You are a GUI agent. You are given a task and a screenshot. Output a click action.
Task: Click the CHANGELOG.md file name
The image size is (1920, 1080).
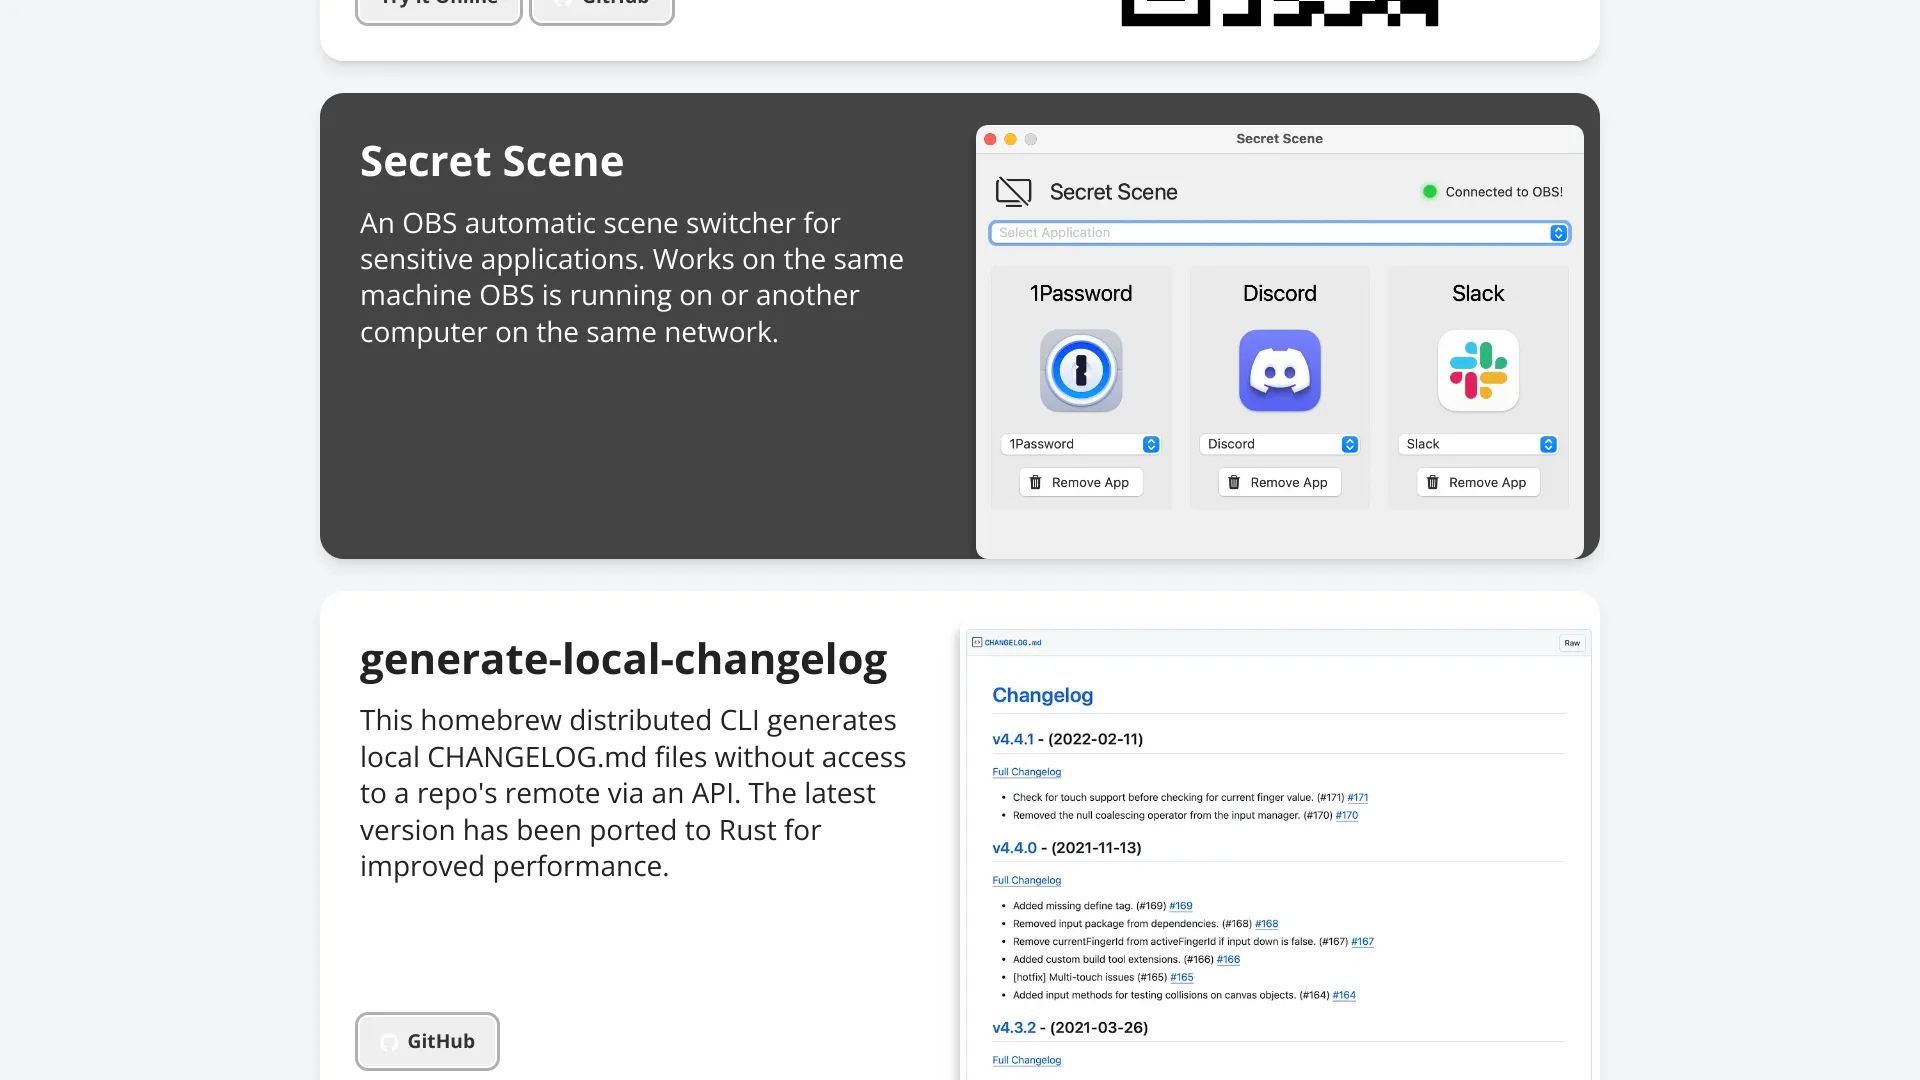pyautogui.click(x=1013, y=643)
